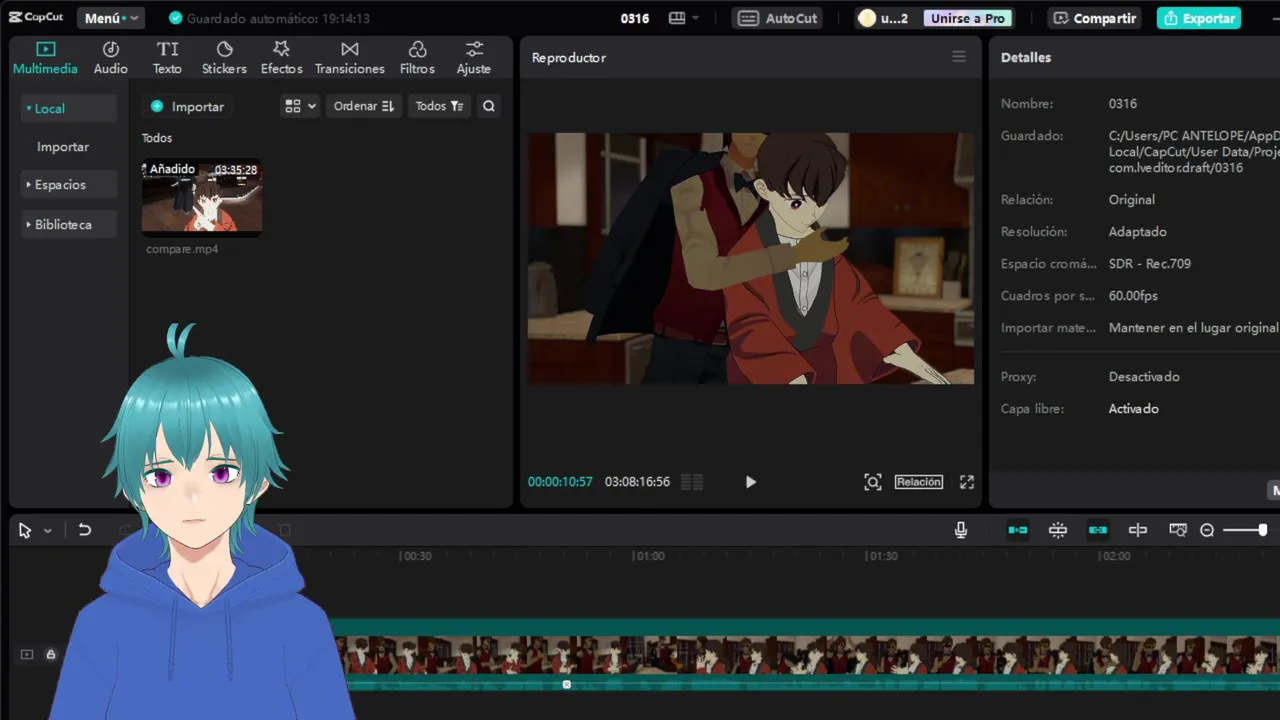Image resolution: width=1280 pixels, height=720 pixels.
Task: Adjust the timeline zoom slider
Action: 1245,530
